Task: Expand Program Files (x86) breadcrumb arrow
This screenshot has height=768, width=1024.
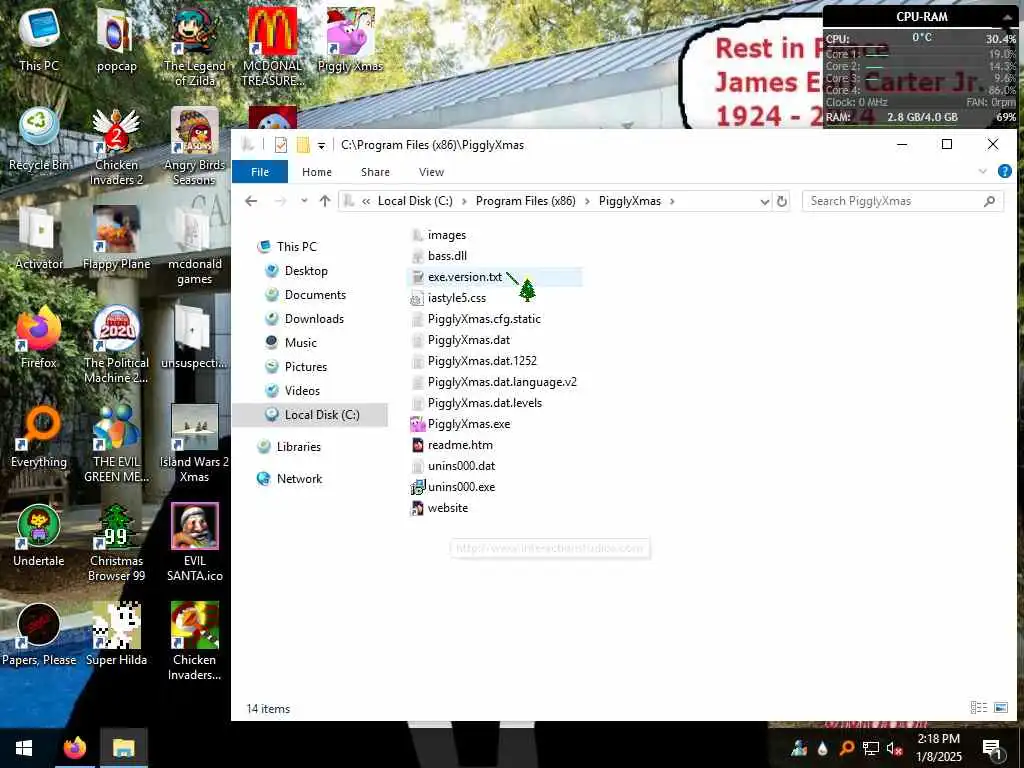Action: point(587,201)
